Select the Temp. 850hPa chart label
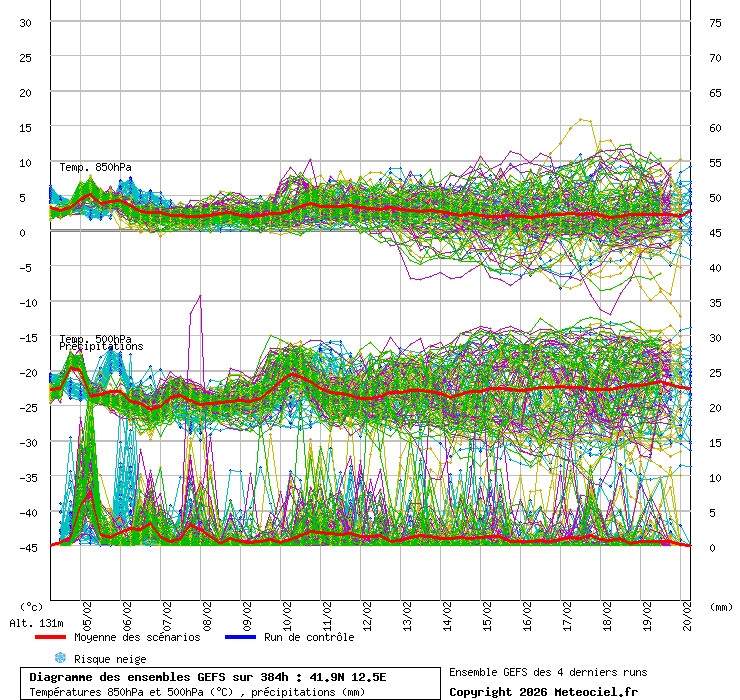The height and width of the screenshot is (700, 740). (x=95, y=167)
